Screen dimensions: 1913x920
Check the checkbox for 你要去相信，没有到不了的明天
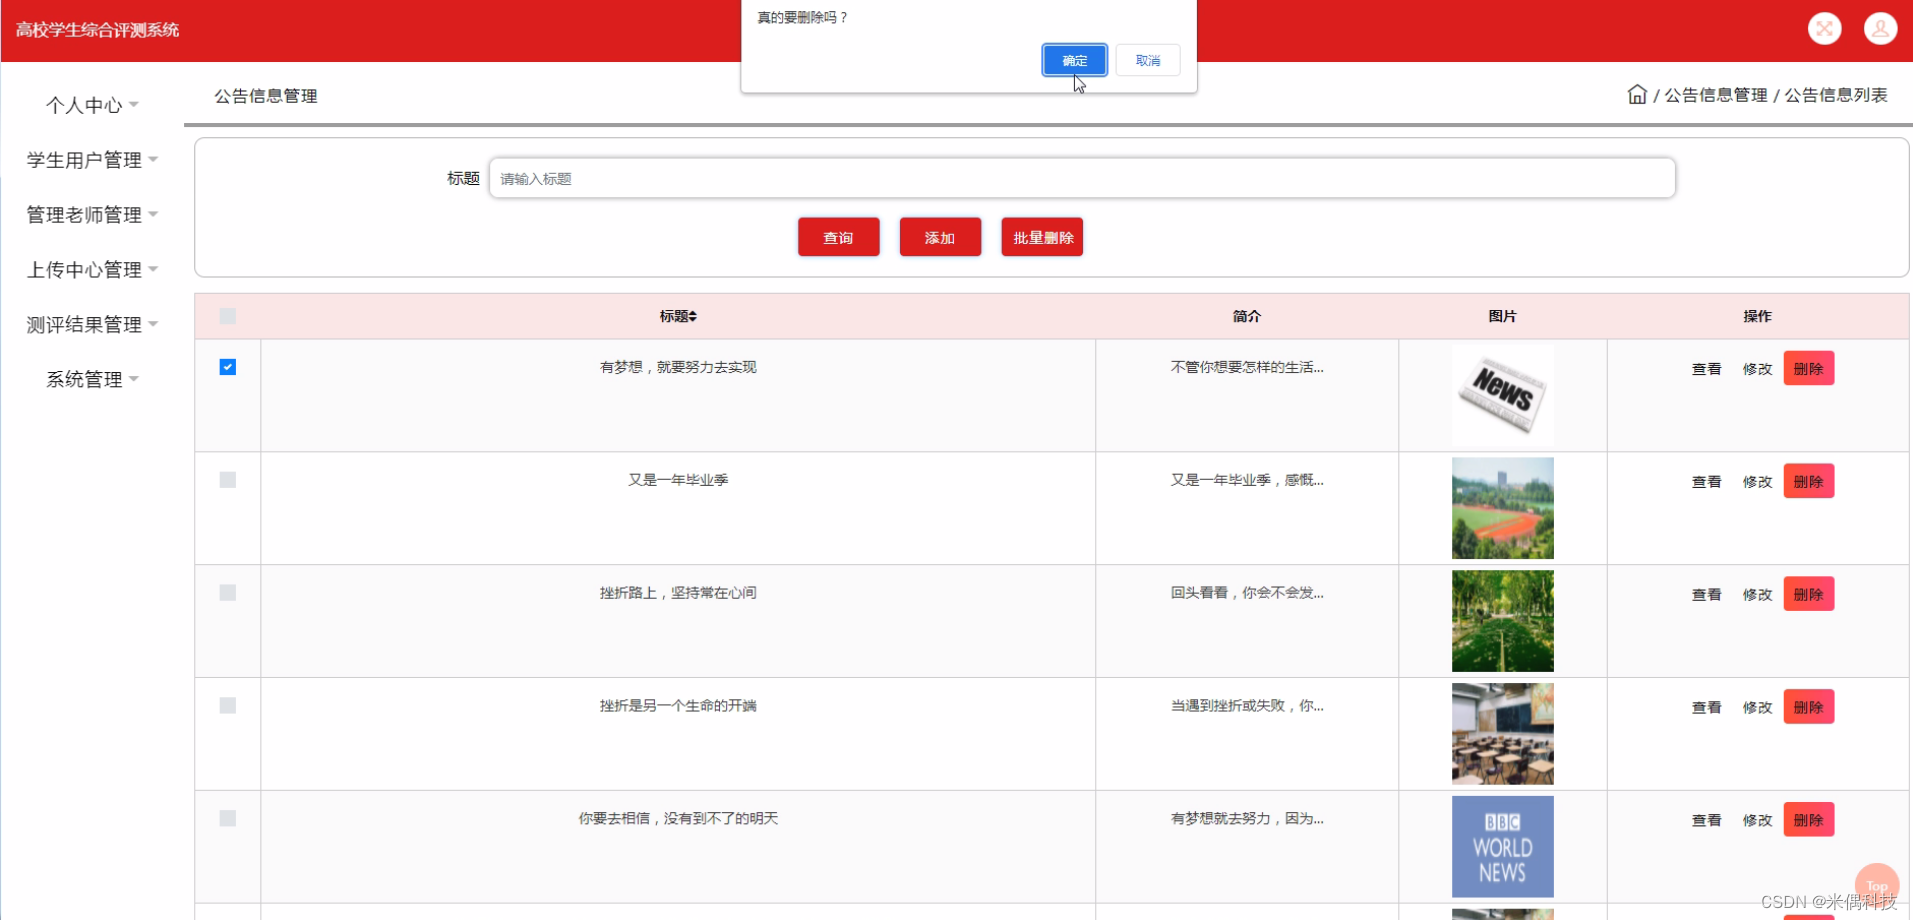pyautogui.click(x=228, y=818)
